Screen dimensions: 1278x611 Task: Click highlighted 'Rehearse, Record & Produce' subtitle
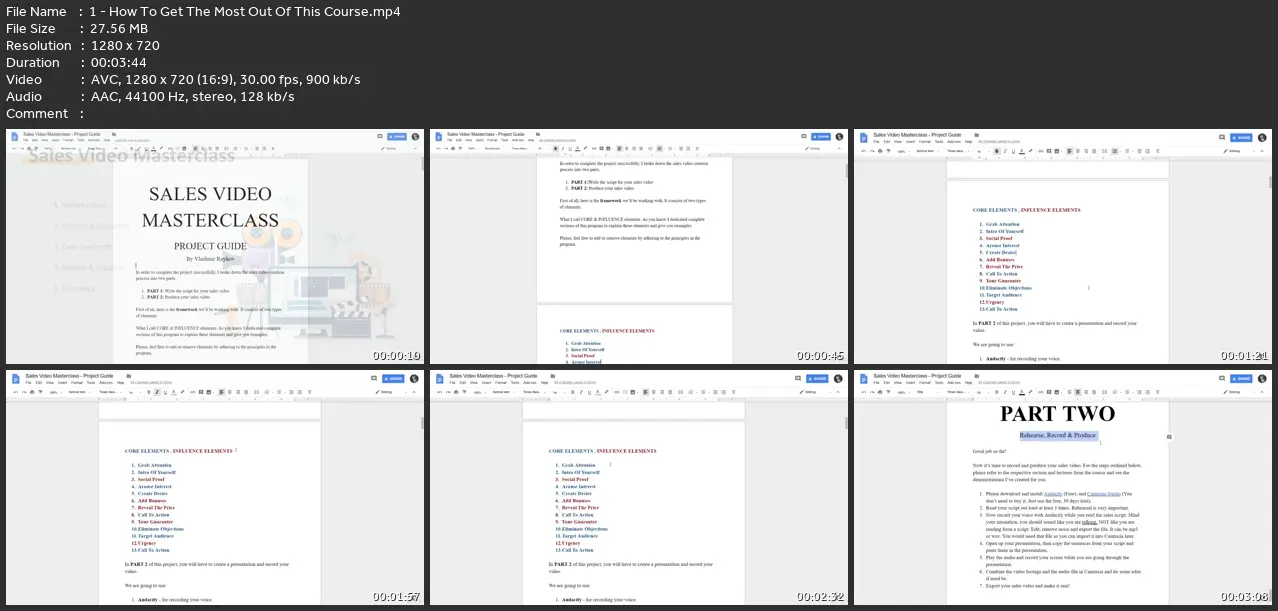click(1058, 436)
